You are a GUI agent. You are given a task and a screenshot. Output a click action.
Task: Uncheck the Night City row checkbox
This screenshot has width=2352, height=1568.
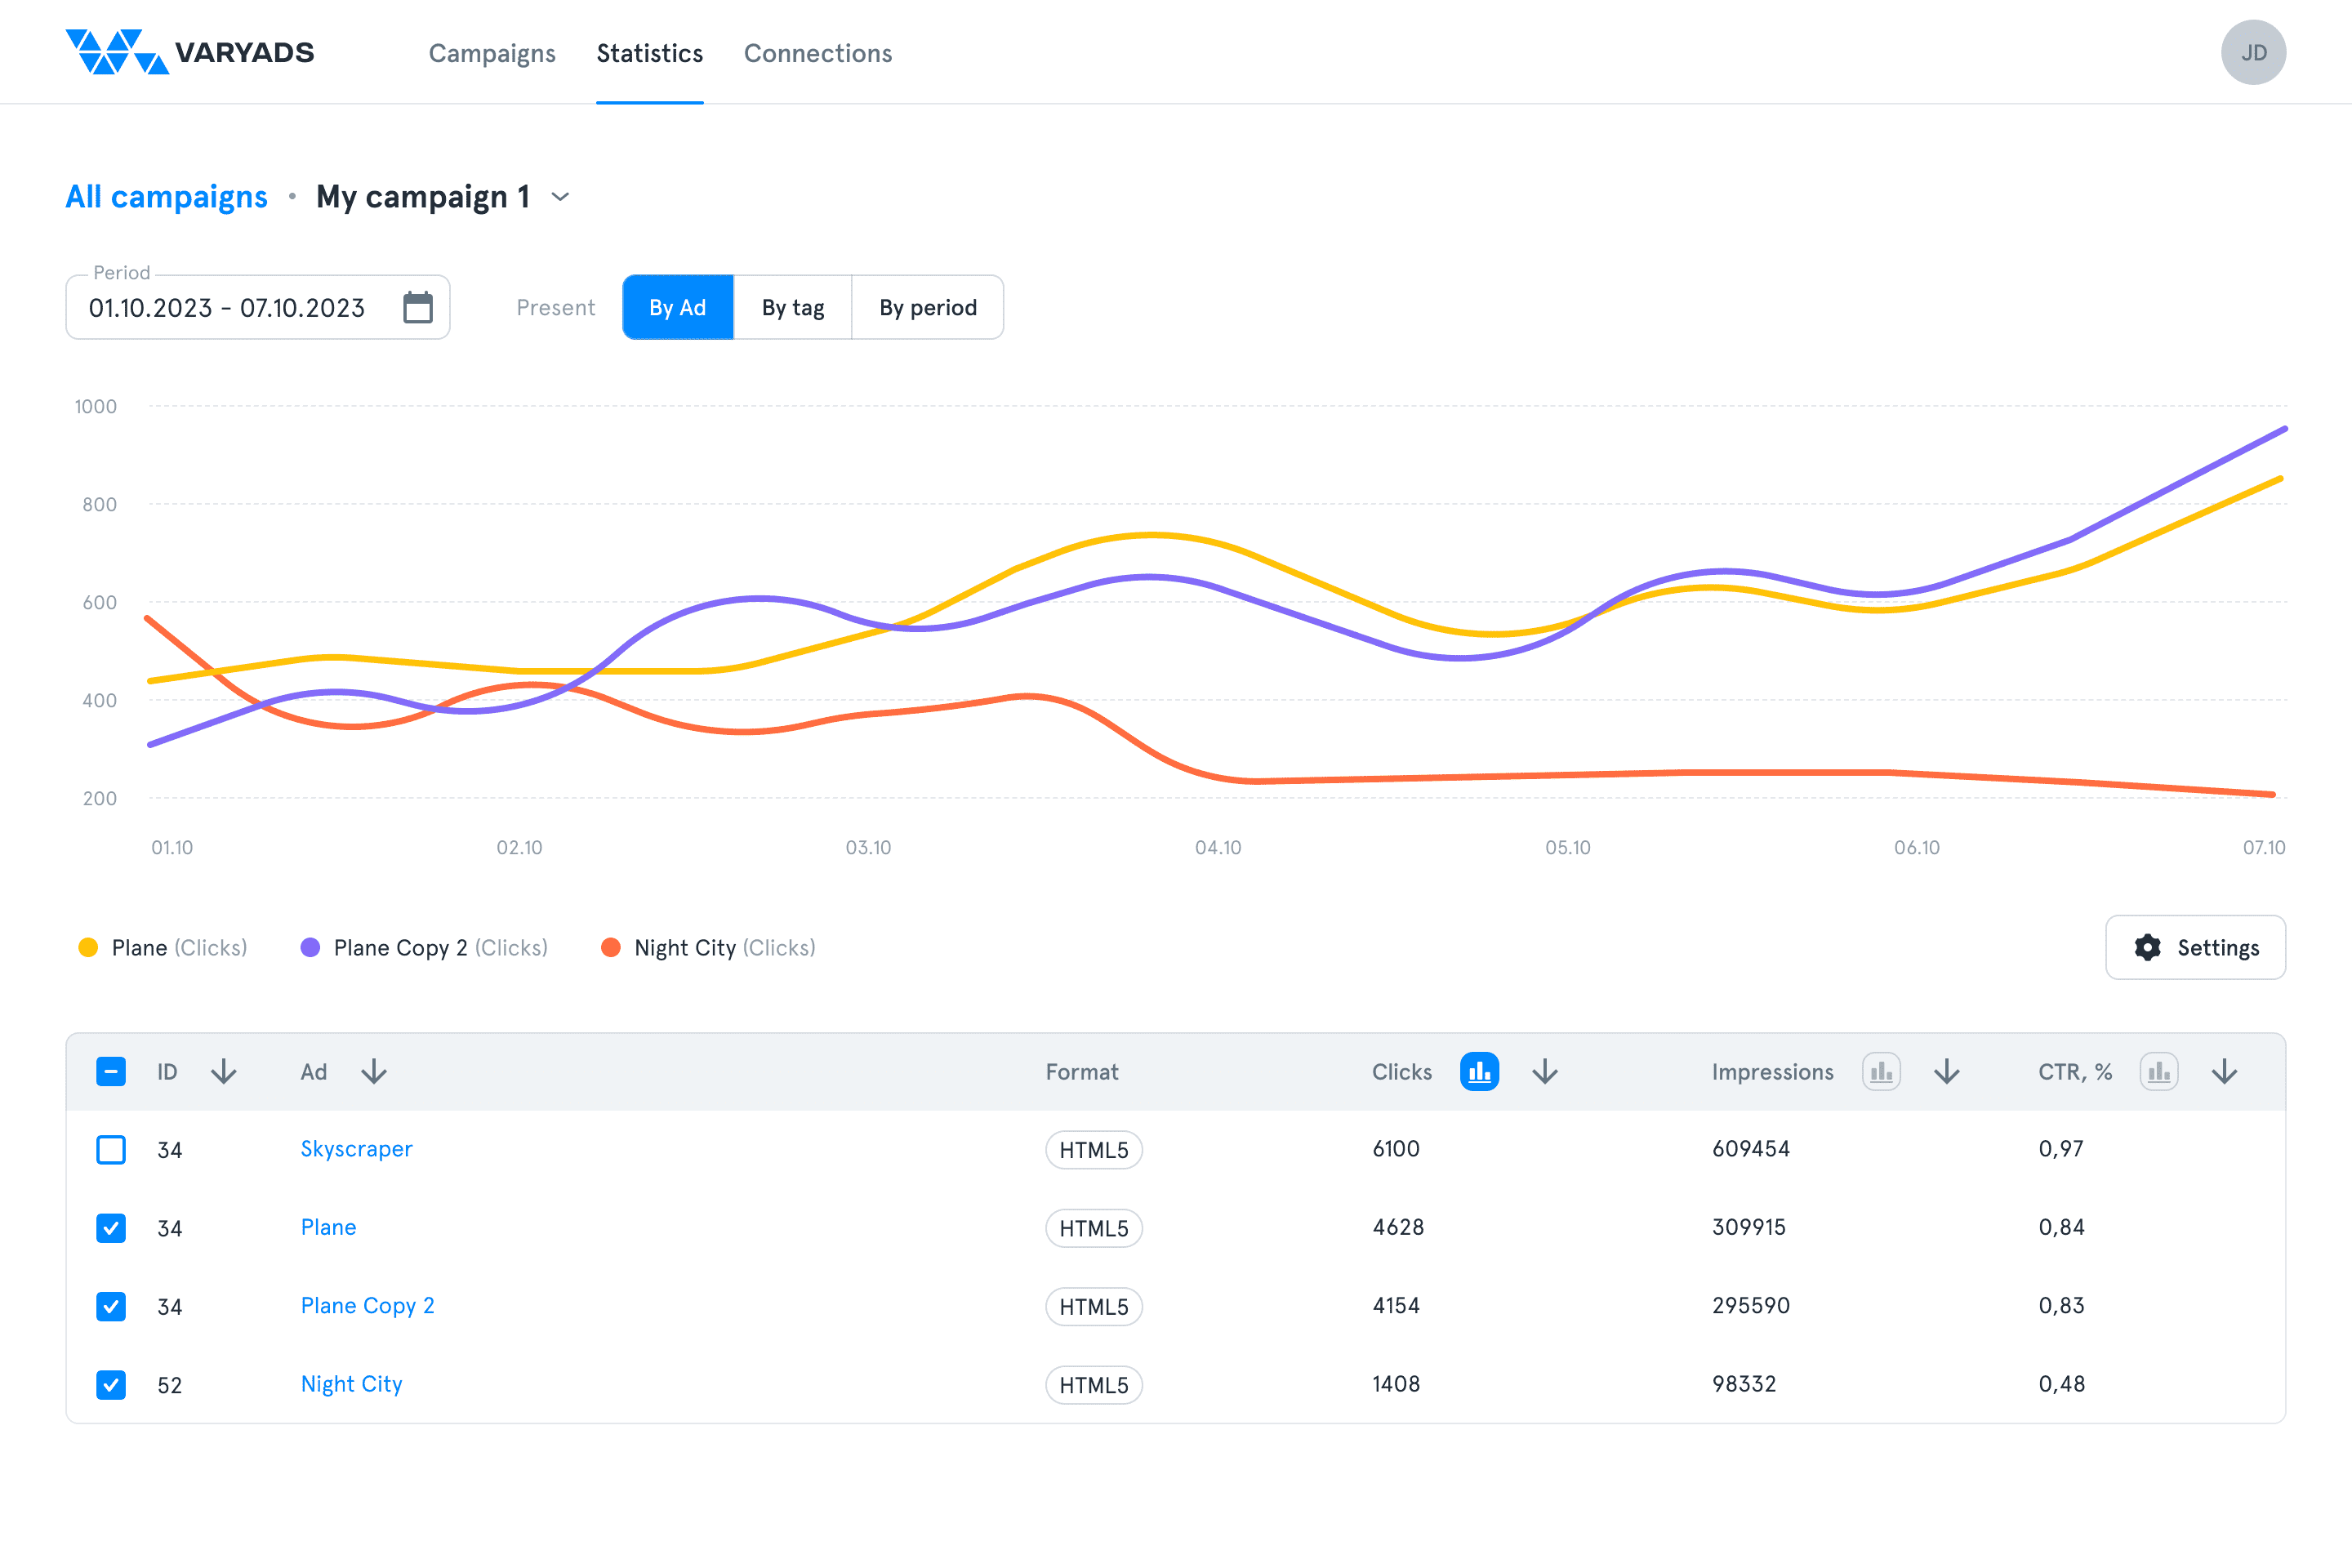(x=111, y=1385)
